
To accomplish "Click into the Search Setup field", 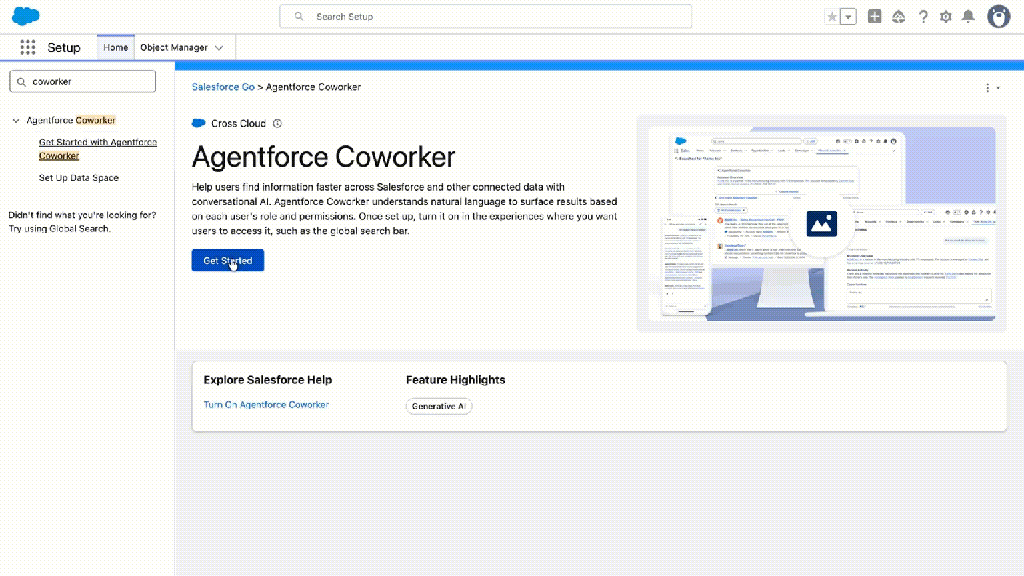I will click(485, 16).
